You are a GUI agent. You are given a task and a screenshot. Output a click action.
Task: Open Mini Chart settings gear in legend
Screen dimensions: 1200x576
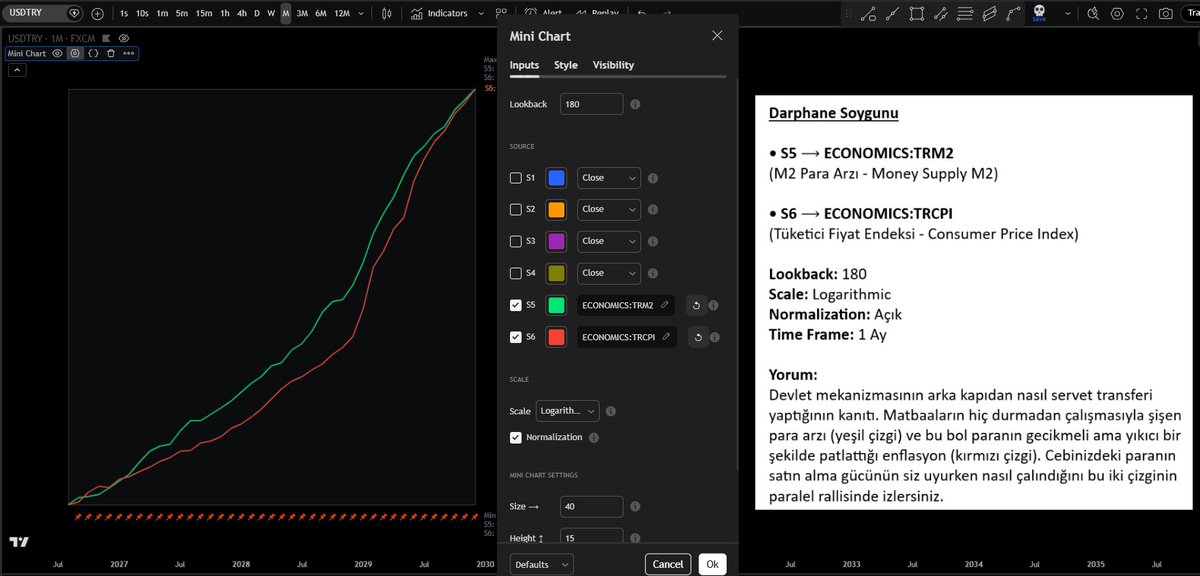tap(75, 53)
